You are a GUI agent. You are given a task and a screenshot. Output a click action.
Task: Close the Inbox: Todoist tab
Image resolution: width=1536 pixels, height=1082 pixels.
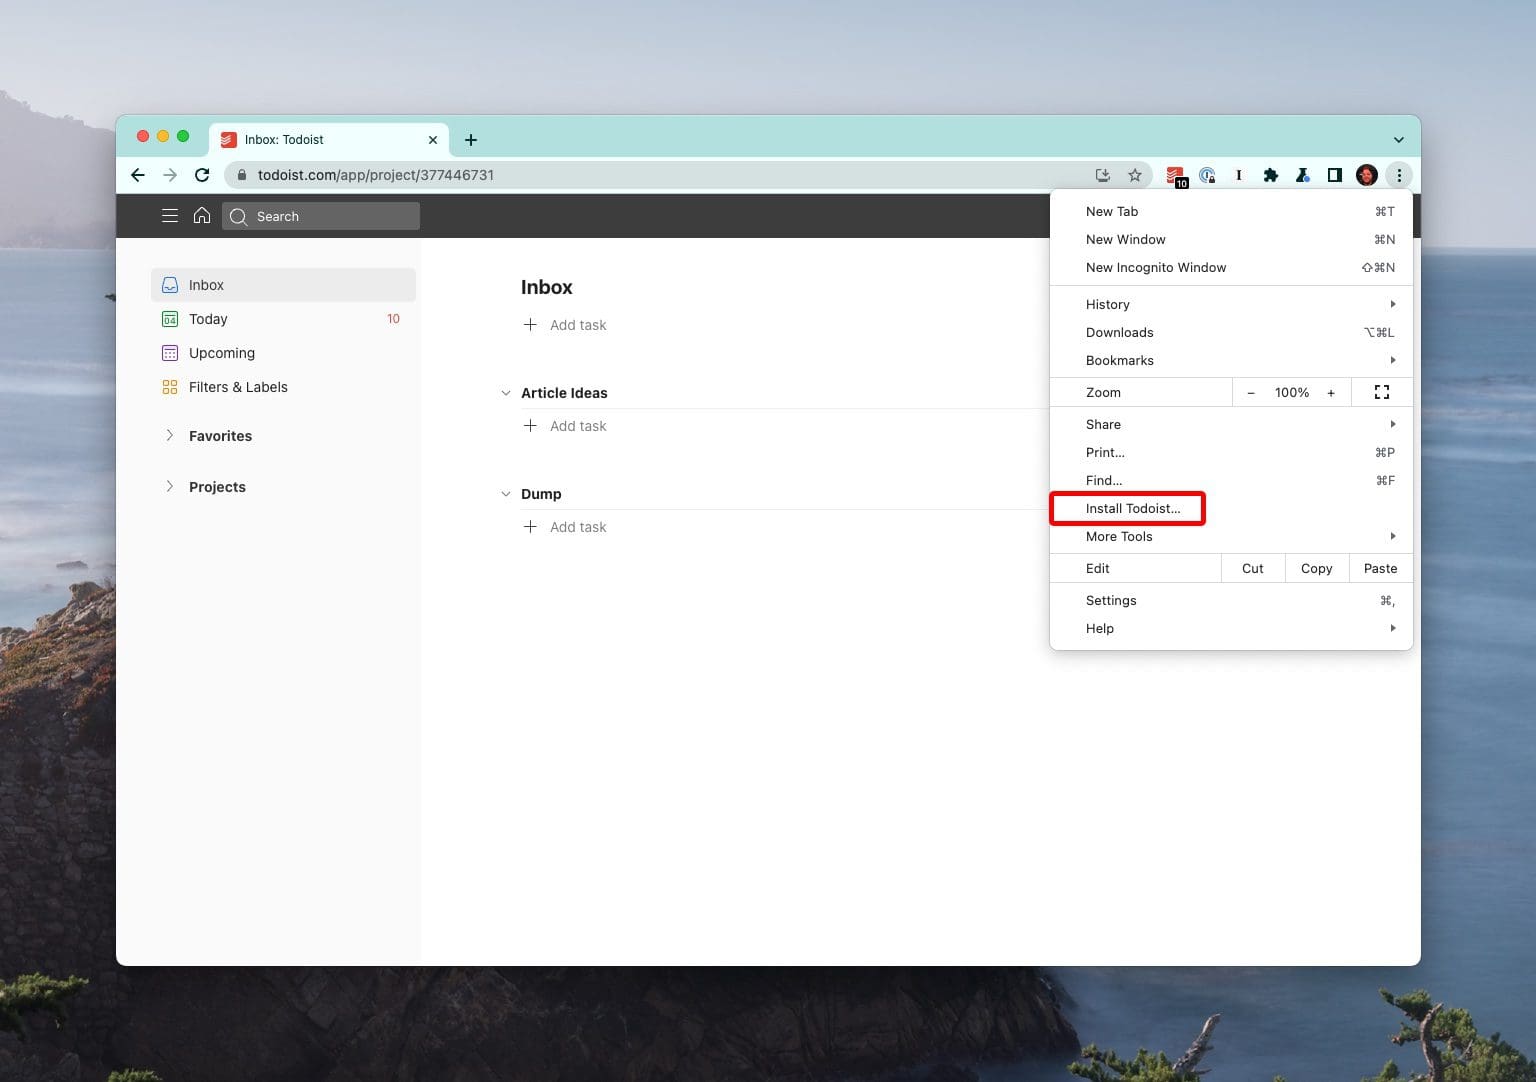pyautogui.click(x=433, y=140)
